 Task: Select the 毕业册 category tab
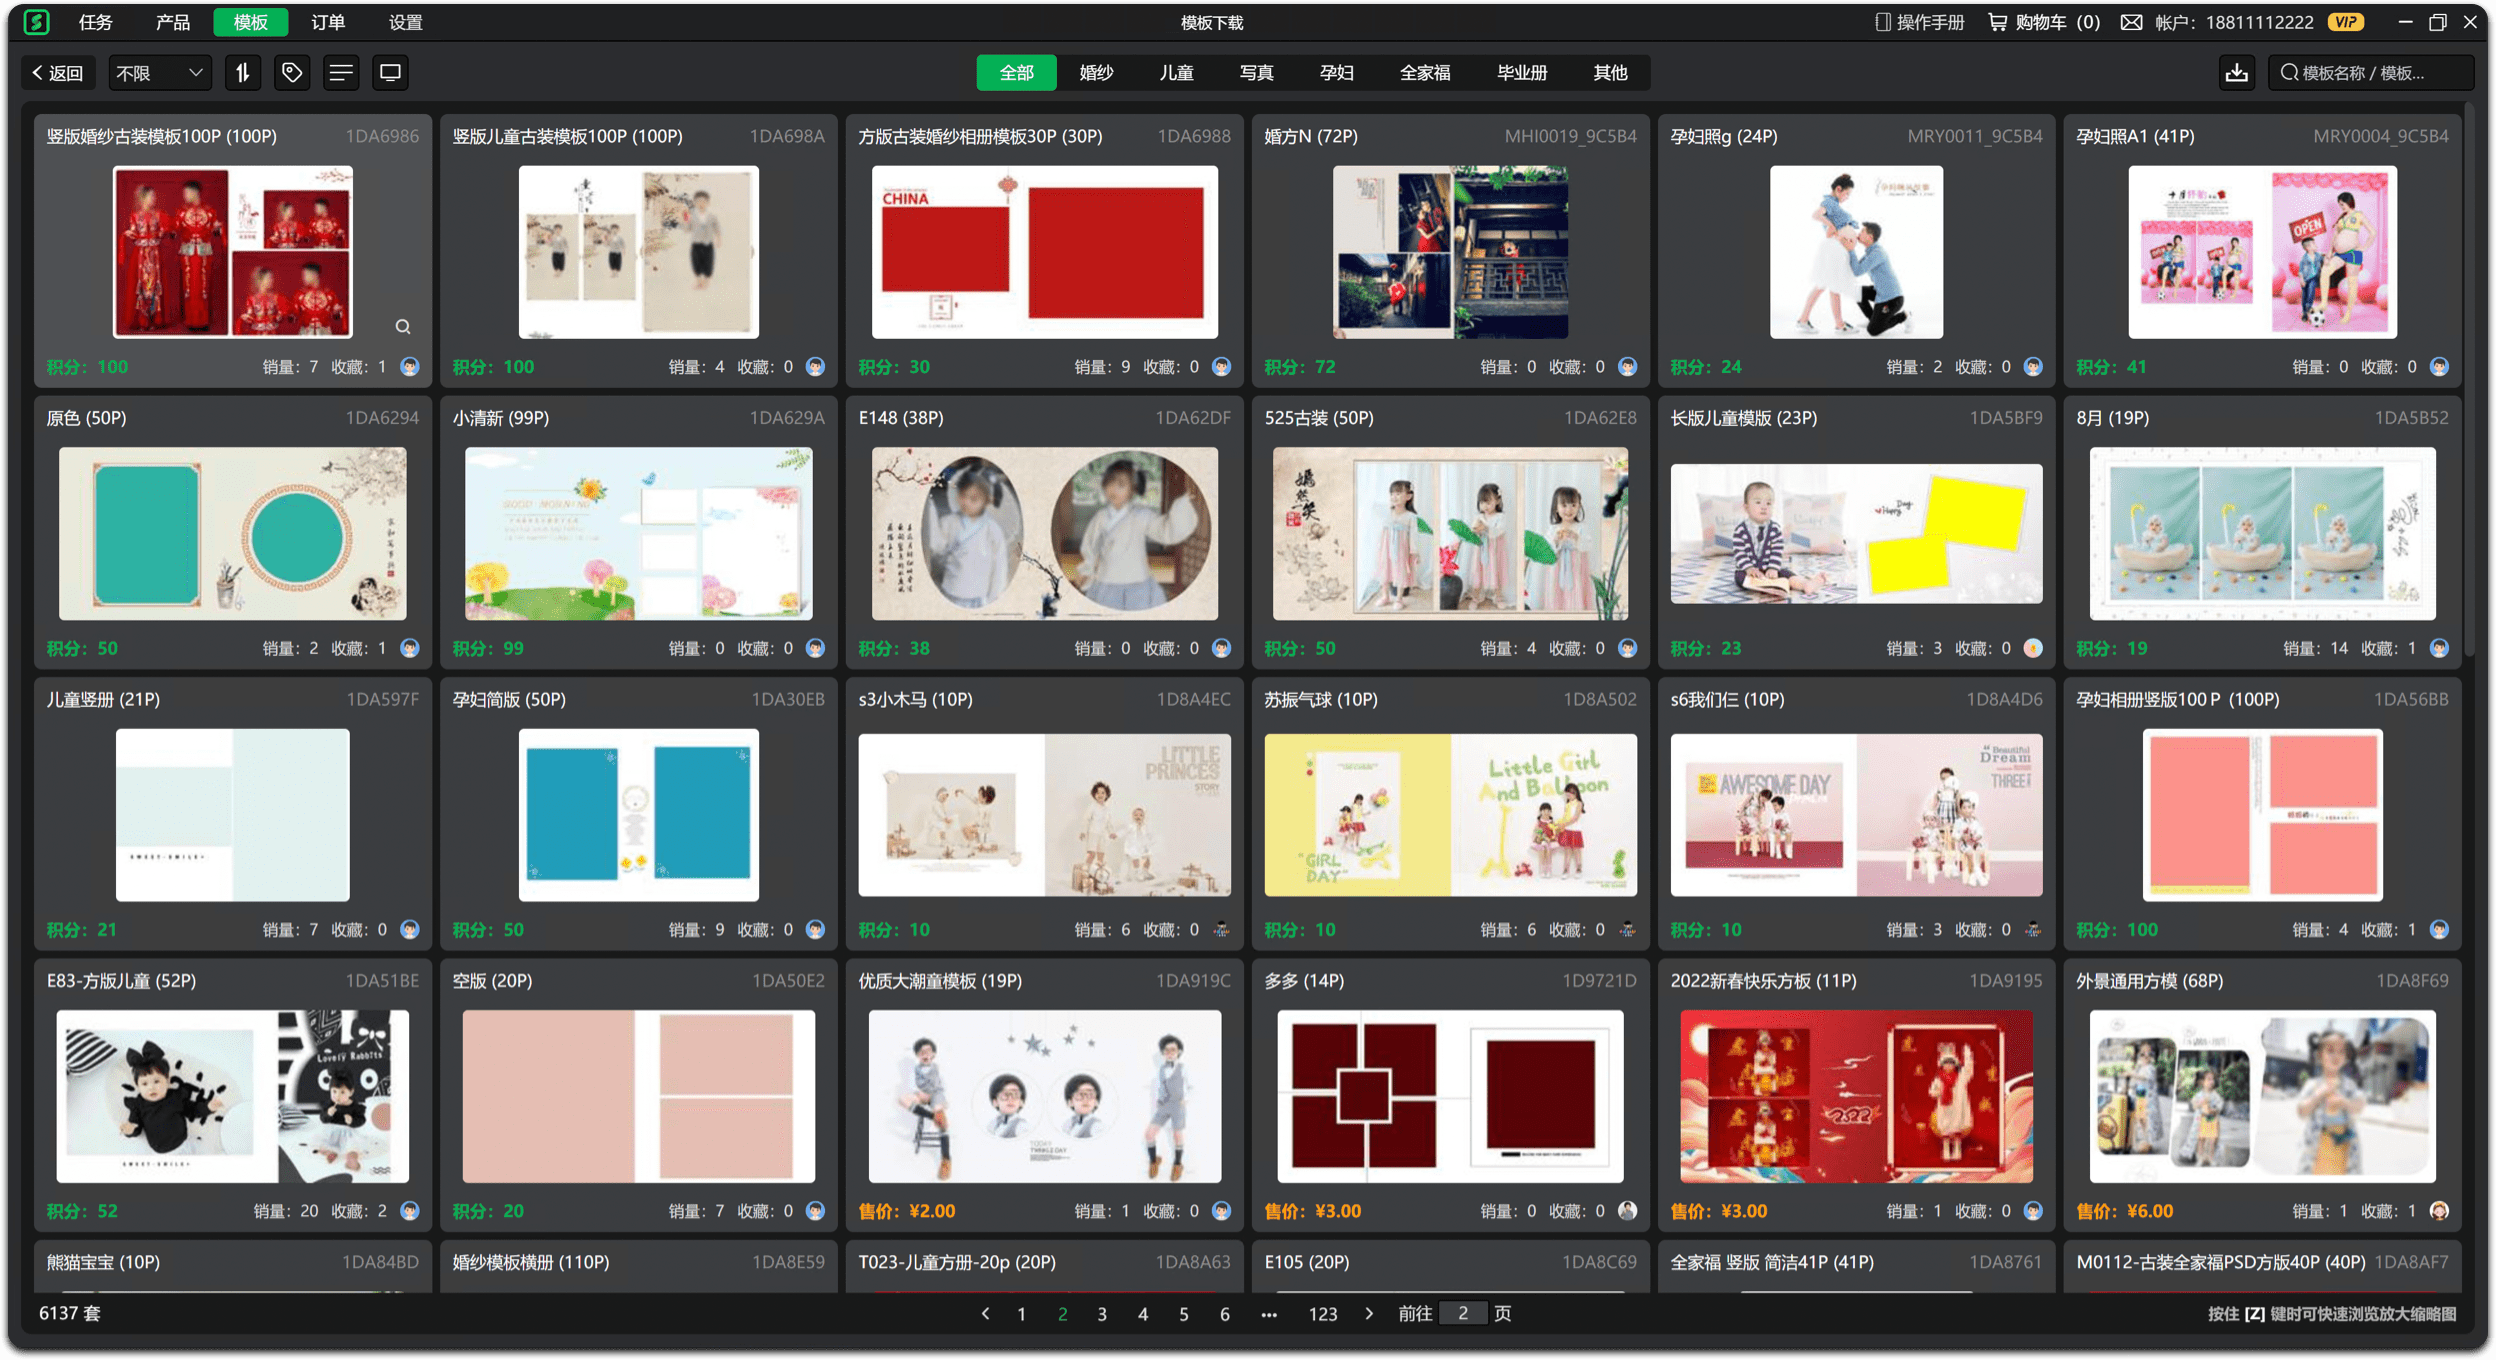[x=1521, y=72]
